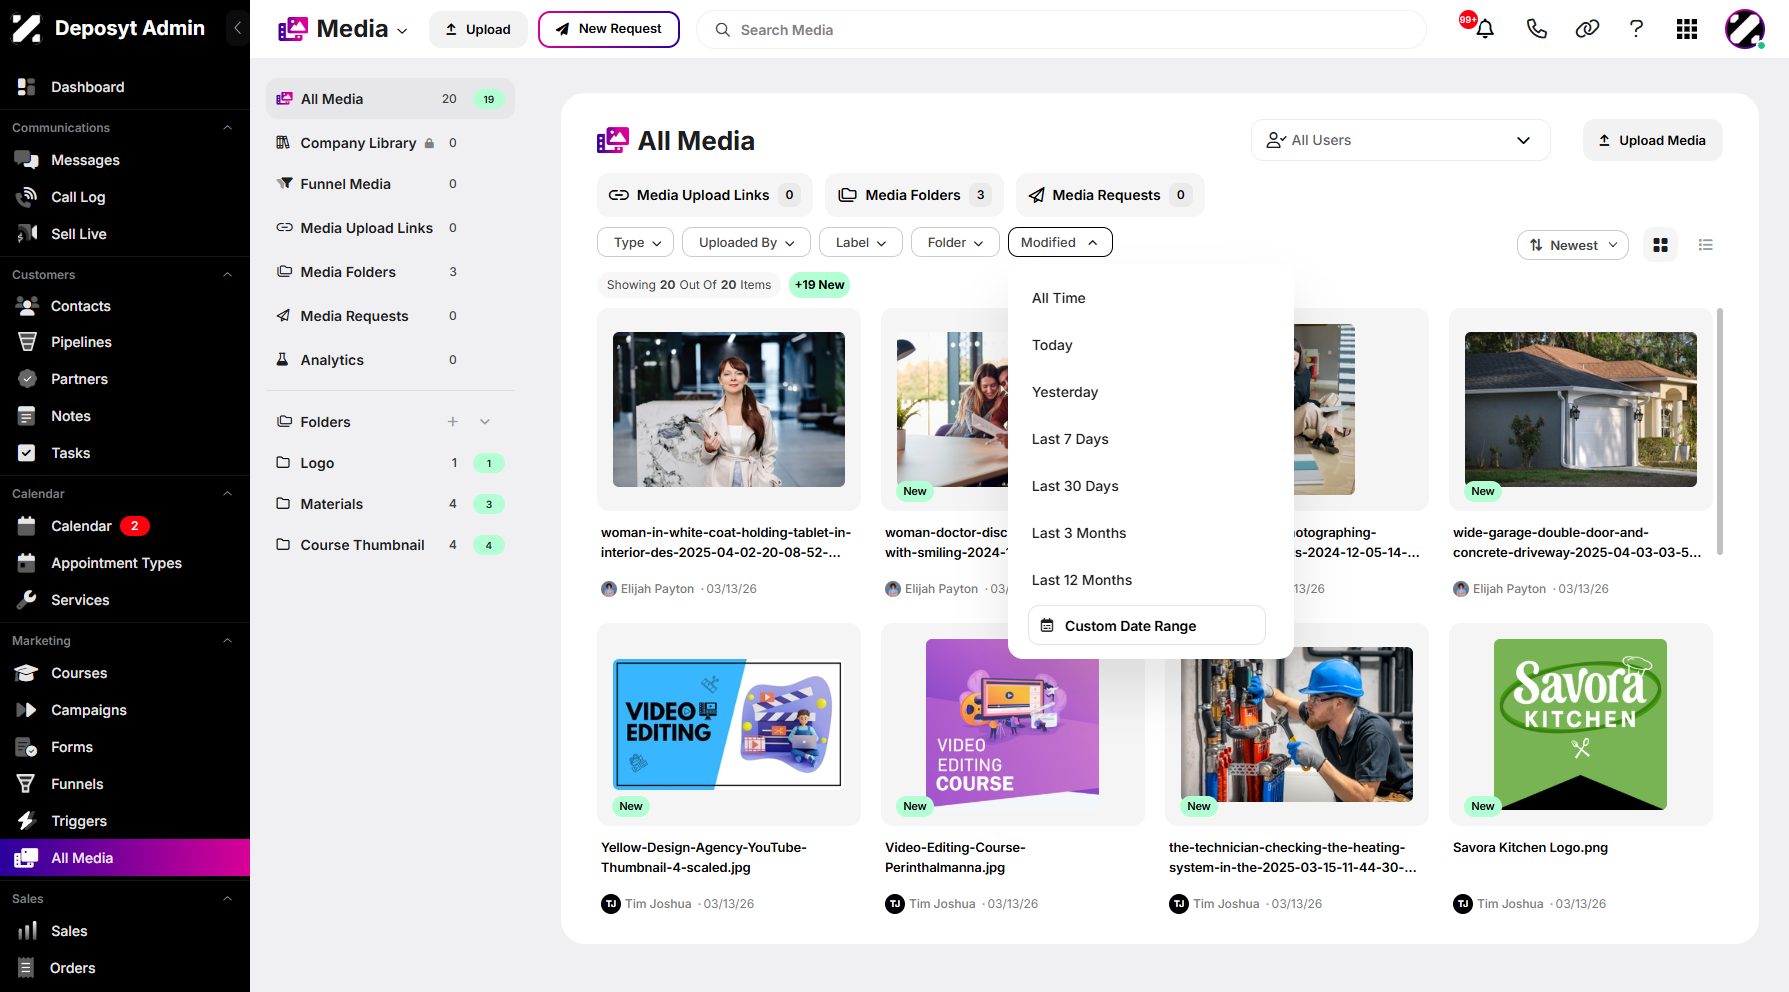
Task: Open the Media Requests tab
Action: 1110,195
